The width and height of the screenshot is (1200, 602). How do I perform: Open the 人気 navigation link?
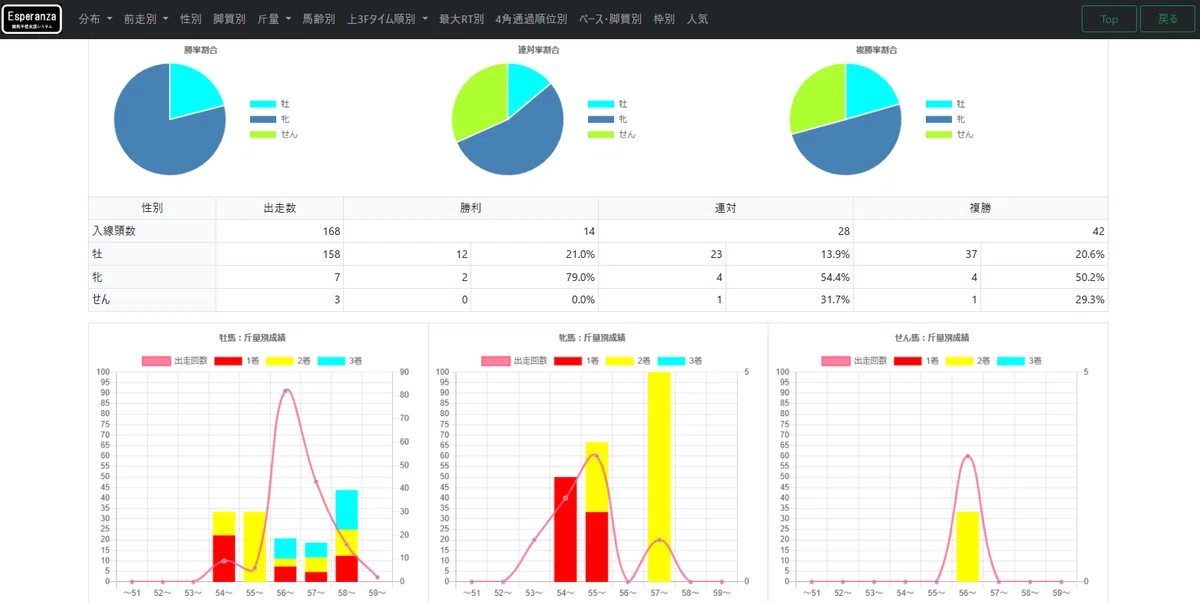click(x=697, y=19)
